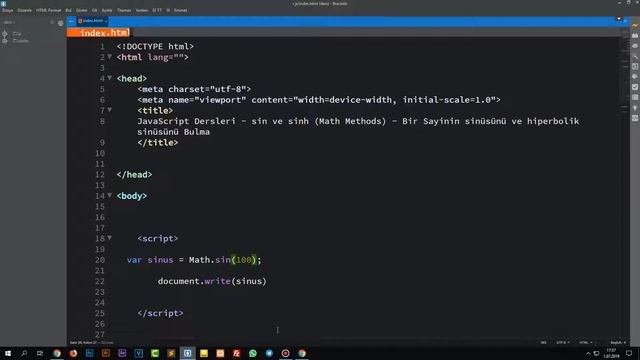Open the HTML Format menu
Image resolution: width=640 pixels, height=360 pixels.
tap(48, 10)
